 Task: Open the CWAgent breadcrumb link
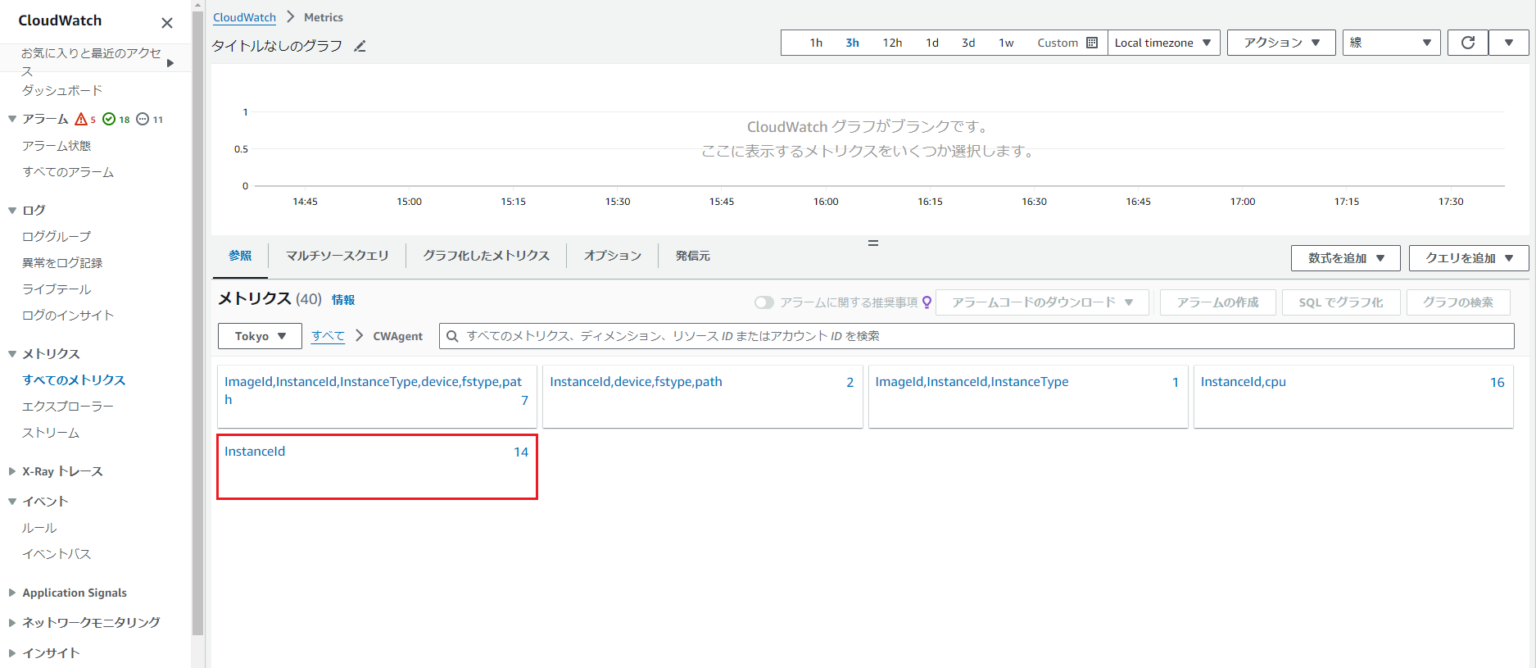[x=396, y=336]
